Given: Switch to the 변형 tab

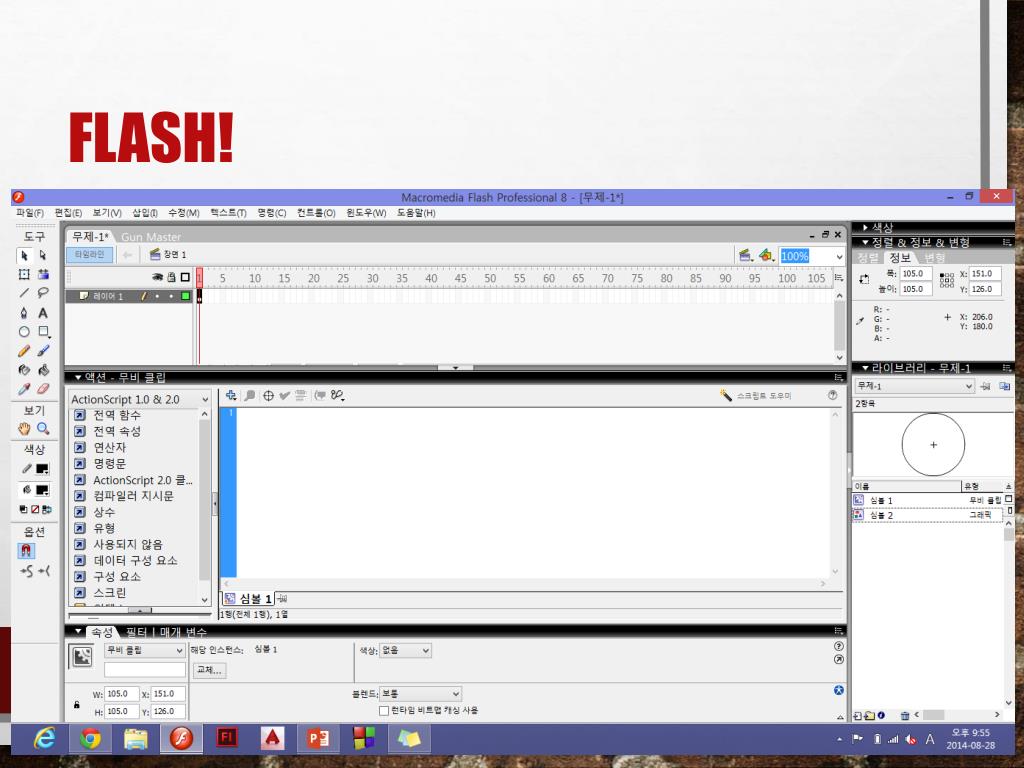Looking at the screenshot, I should tap(935, 258).
